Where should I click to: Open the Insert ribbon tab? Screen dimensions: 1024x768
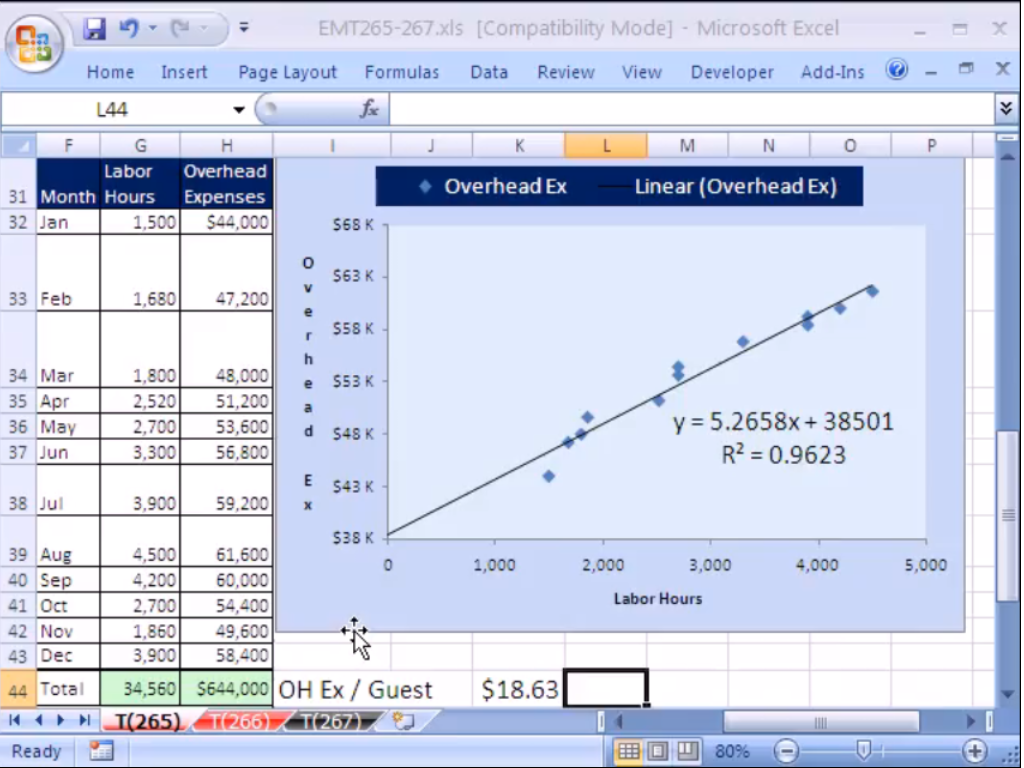point(184,72)
